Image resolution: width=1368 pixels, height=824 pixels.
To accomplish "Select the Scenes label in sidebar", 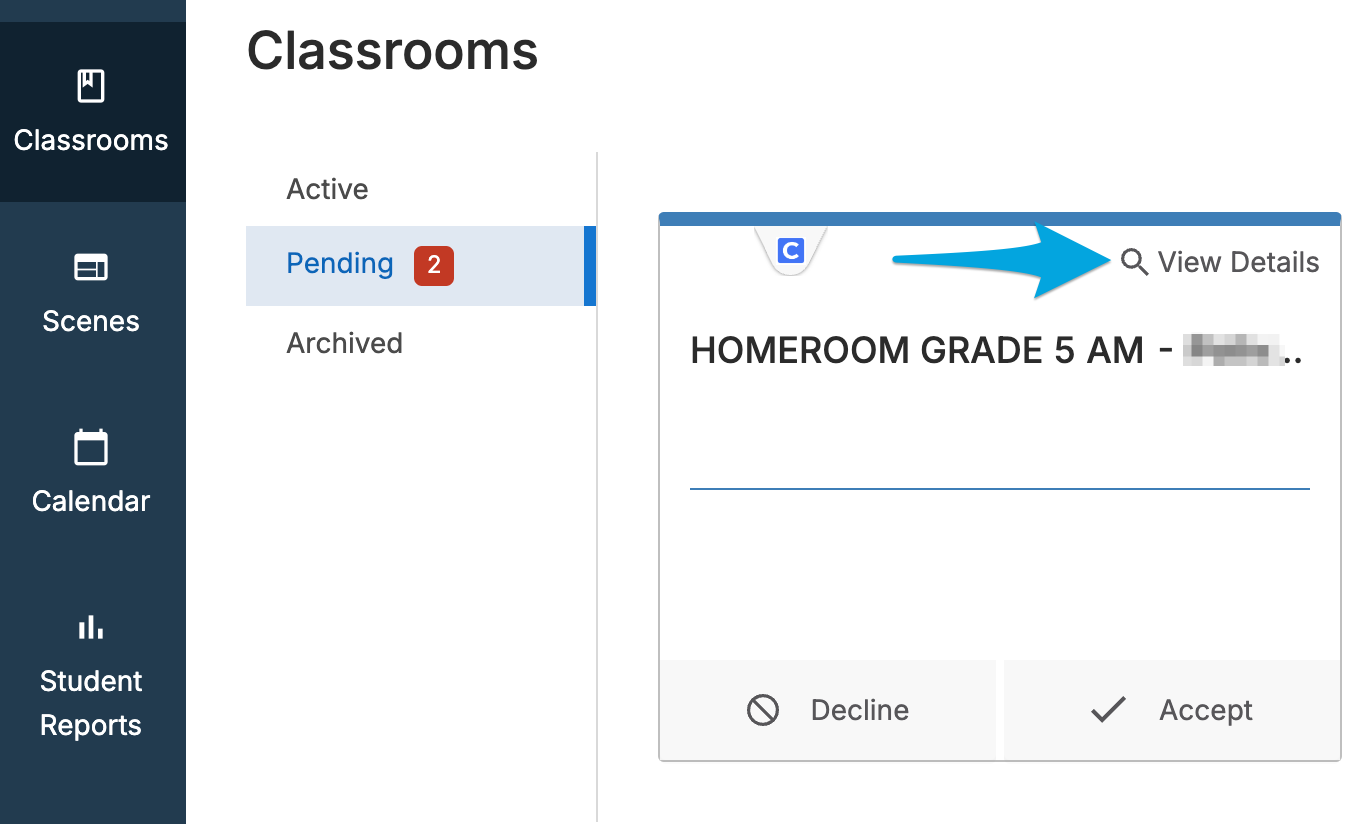I will coord(91,321).
